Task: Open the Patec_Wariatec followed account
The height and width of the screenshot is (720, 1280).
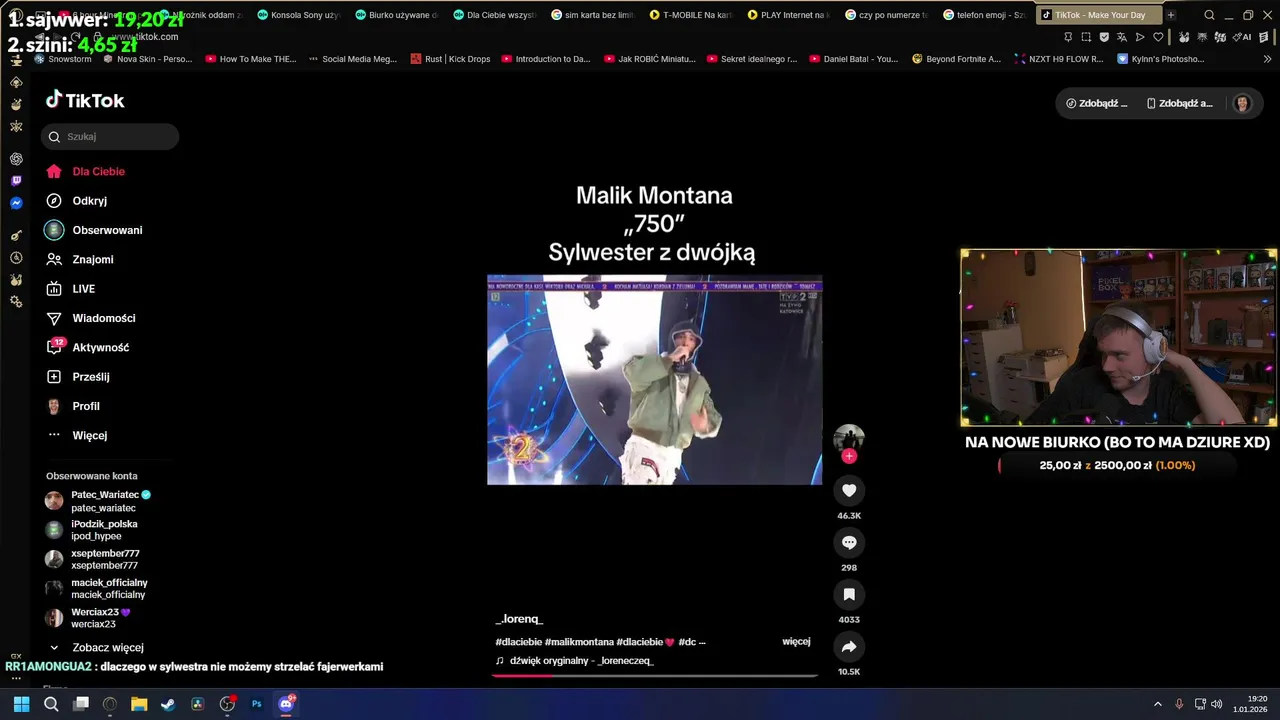Action: click(98, 501)
